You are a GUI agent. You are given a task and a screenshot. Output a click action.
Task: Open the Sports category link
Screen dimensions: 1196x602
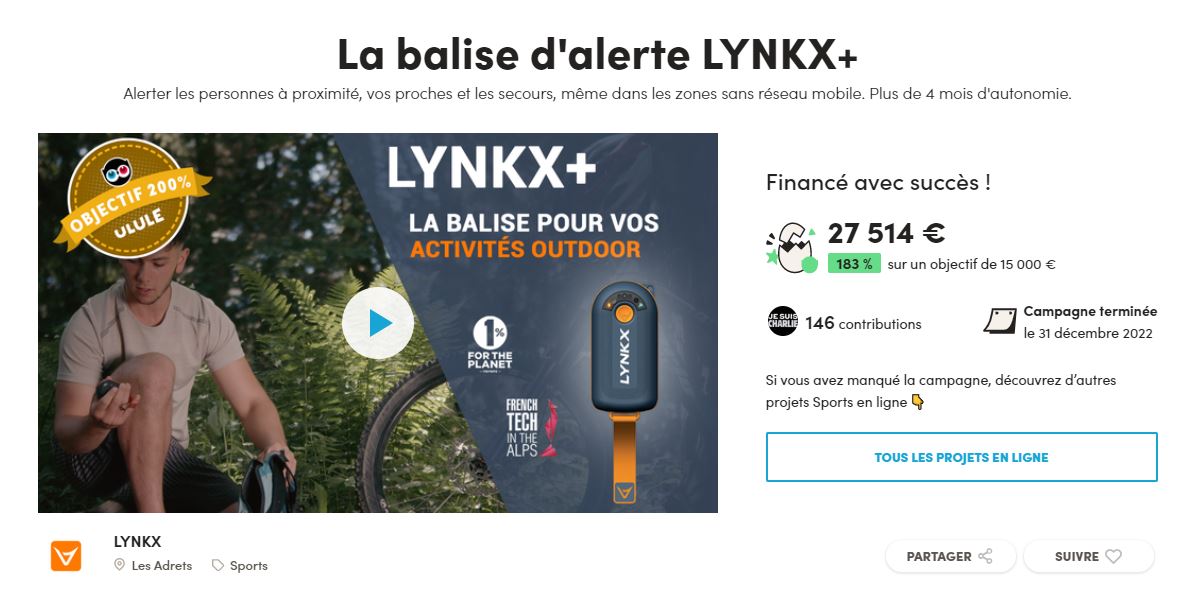[x=249, y=565]
